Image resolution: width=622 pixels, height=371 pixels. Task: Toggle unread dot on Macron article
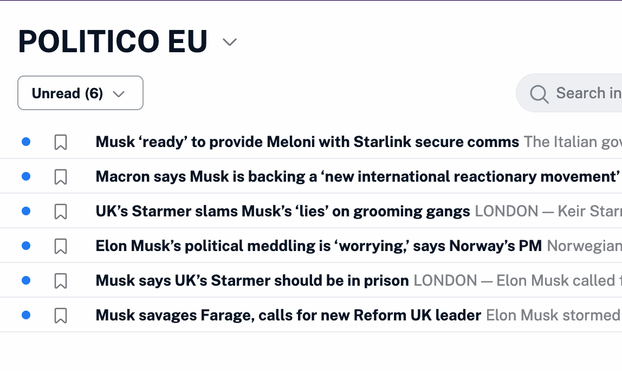26,176
